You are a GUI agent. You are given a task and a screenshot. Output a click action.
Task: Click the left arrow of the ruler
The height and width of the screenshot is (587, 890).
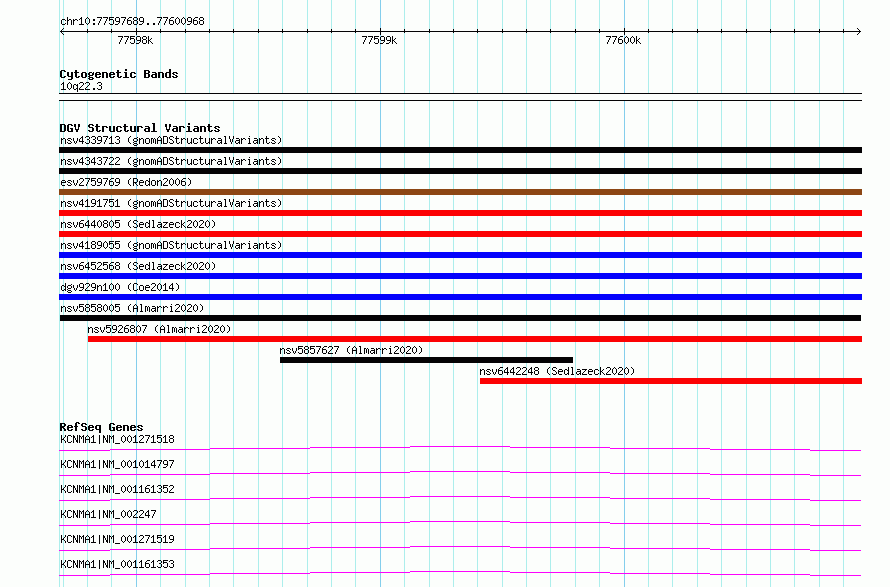(x=62, y=31)
